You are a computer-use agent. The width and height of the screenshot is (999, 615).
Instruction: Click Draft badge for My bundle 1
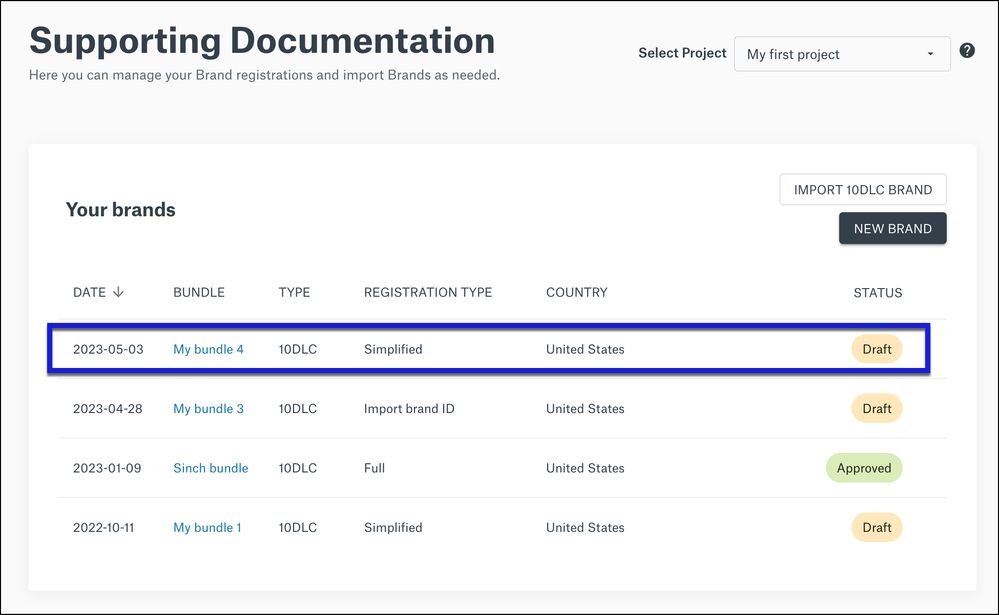click(876, 528)
